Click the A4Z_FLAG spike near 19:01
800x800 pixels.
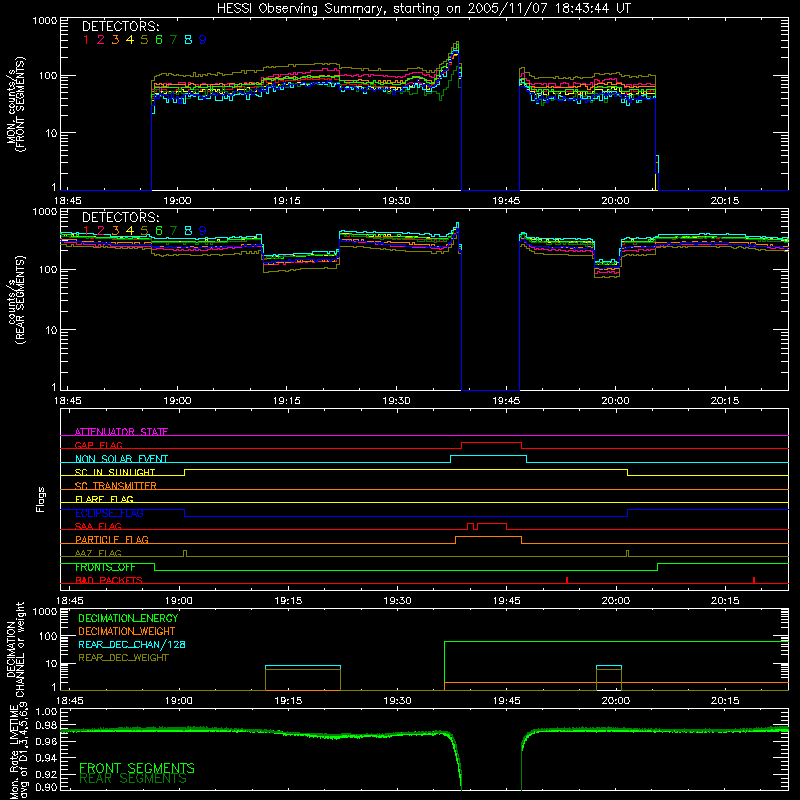[185, 554]
